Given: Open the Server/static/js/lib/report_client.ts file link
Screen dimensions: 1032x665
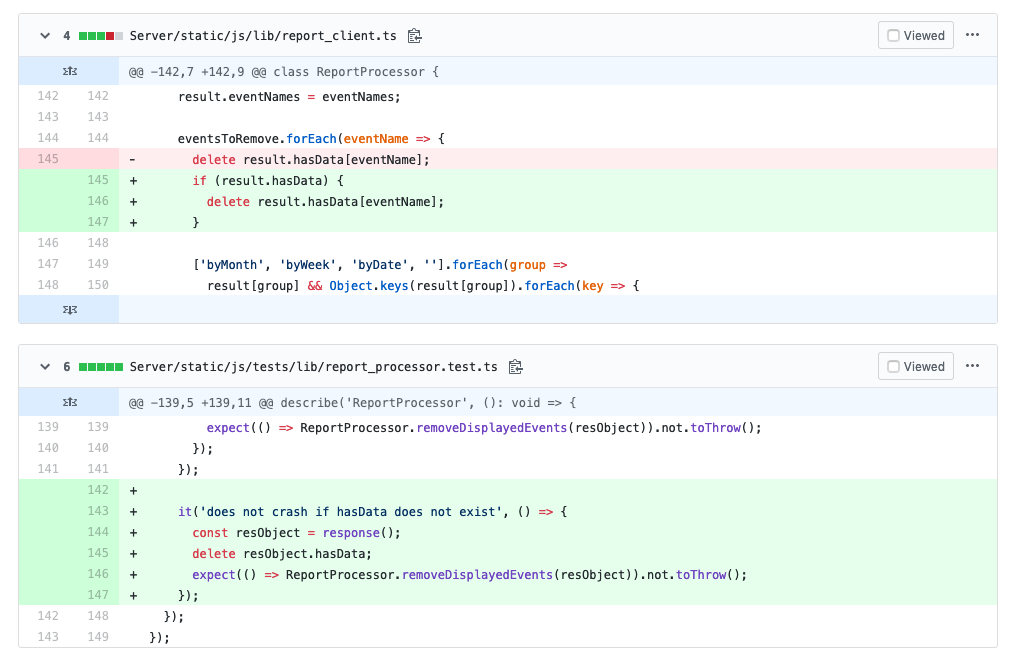Looking at the screenshot, I should coord(263,36).
